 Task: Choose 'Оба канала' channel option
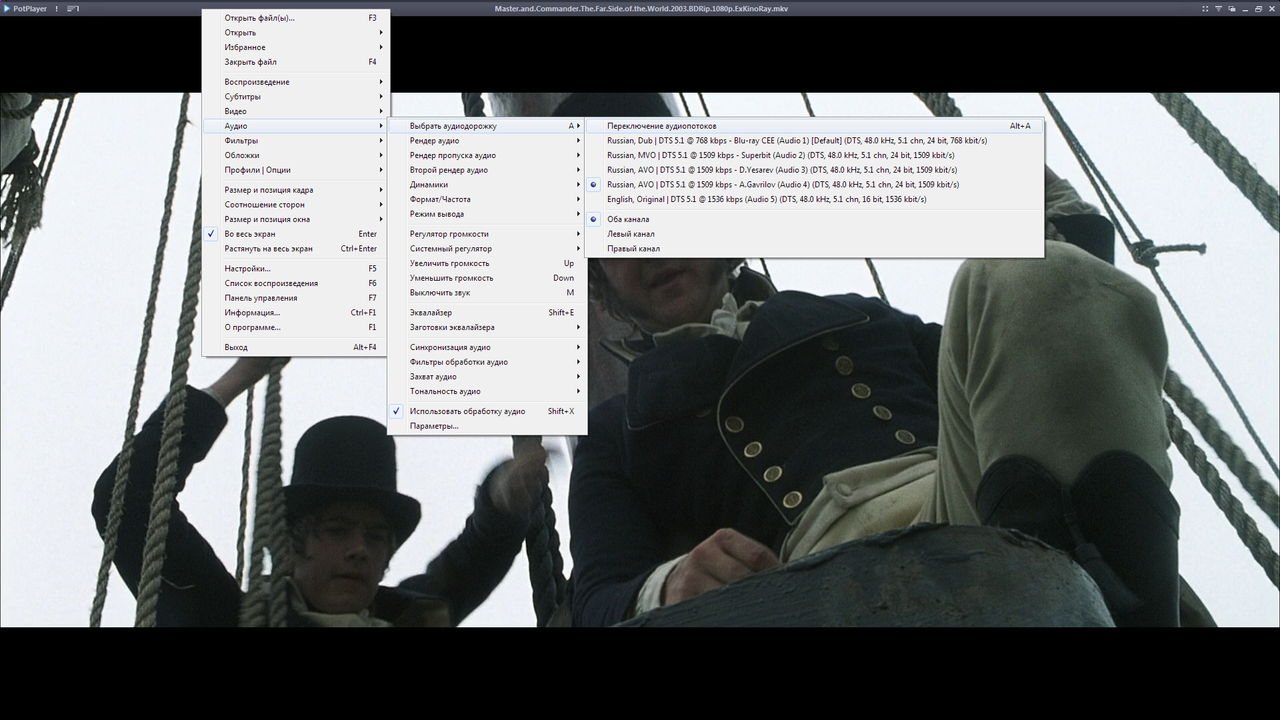pos(815,219)
